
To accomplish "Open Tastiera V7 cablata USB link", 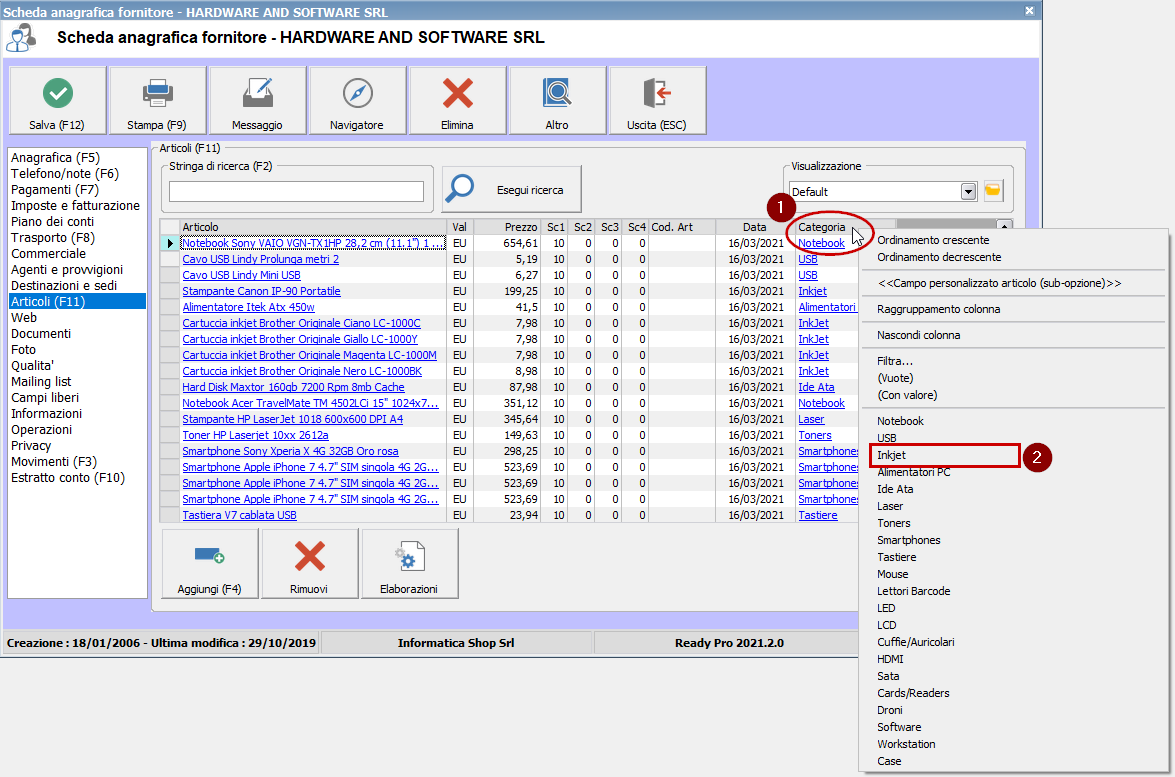I will coord(239,516).
